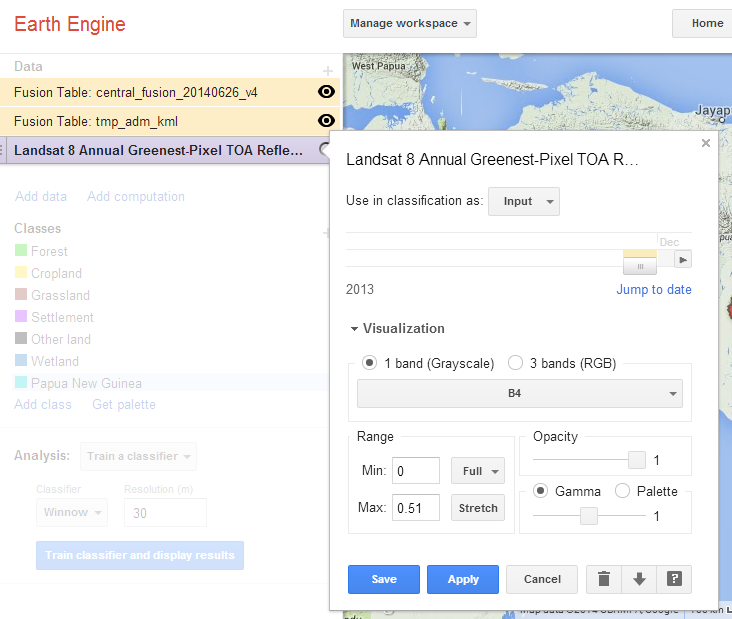Toggle visibility of central_fusion_20140626_v4 layer
This screenshot has width=732, height=619.
click(326, 92)
